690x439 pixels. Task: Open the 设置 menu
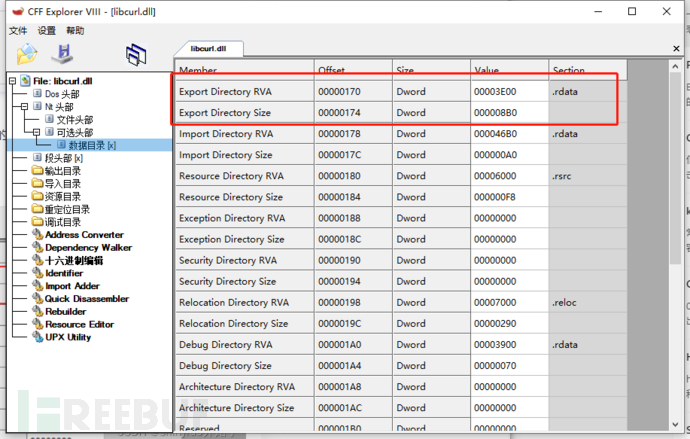47,30
